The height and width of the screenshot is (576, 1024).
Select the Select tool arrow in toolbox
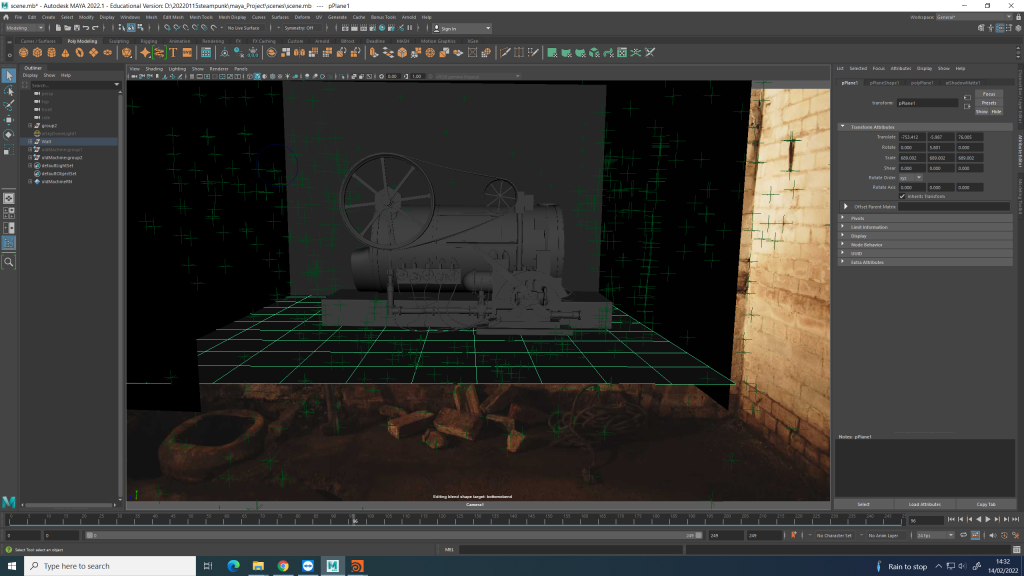[x=9, y=75]
